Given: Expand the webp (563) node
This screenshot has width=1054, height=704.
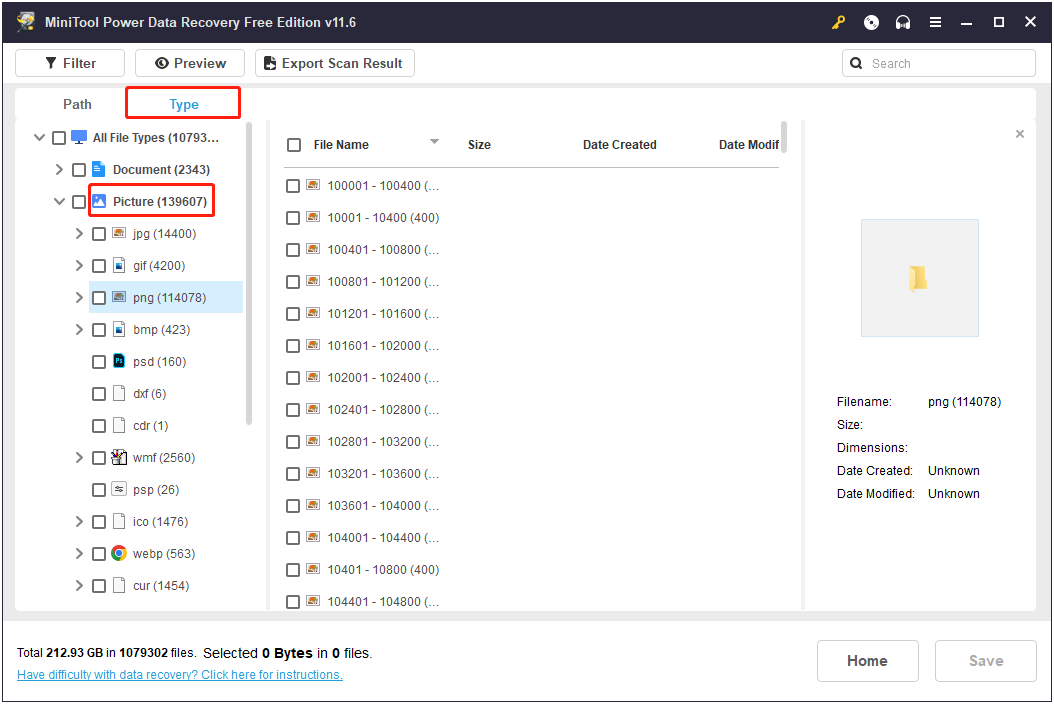Looking at the screenshot, I should 79,553.
